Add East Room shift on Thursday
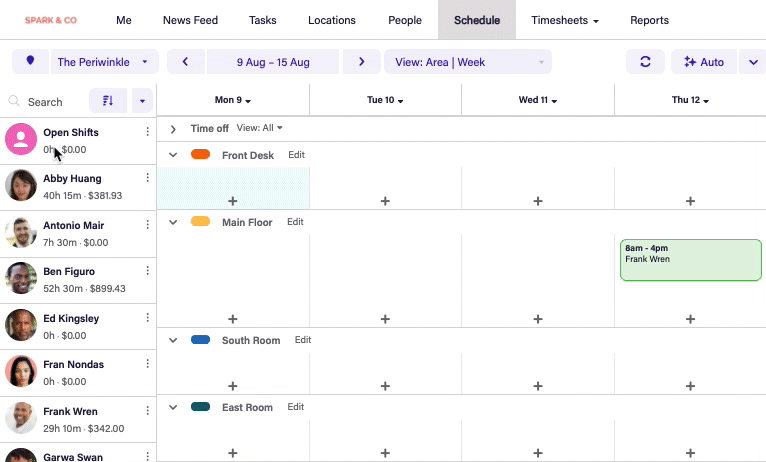Image resolution: width=766 pixels, height=462 pixels. coord(690,453)
